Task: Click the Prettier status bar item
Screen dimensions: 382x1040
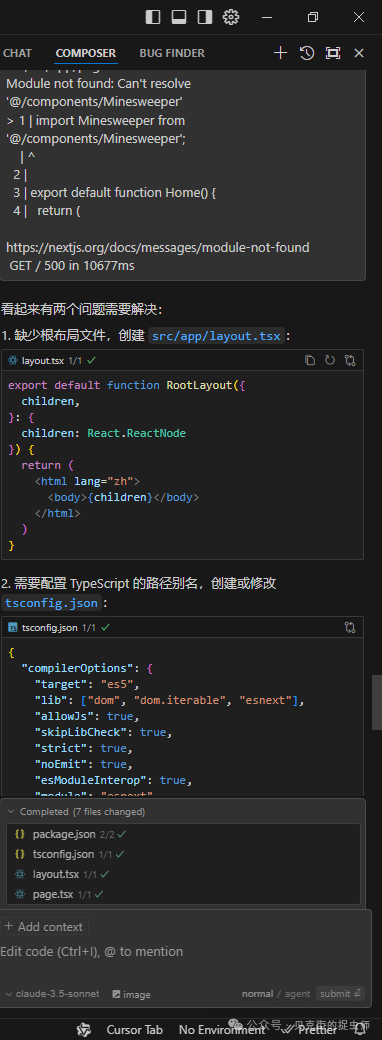Action: click(x=309, y=1029)
